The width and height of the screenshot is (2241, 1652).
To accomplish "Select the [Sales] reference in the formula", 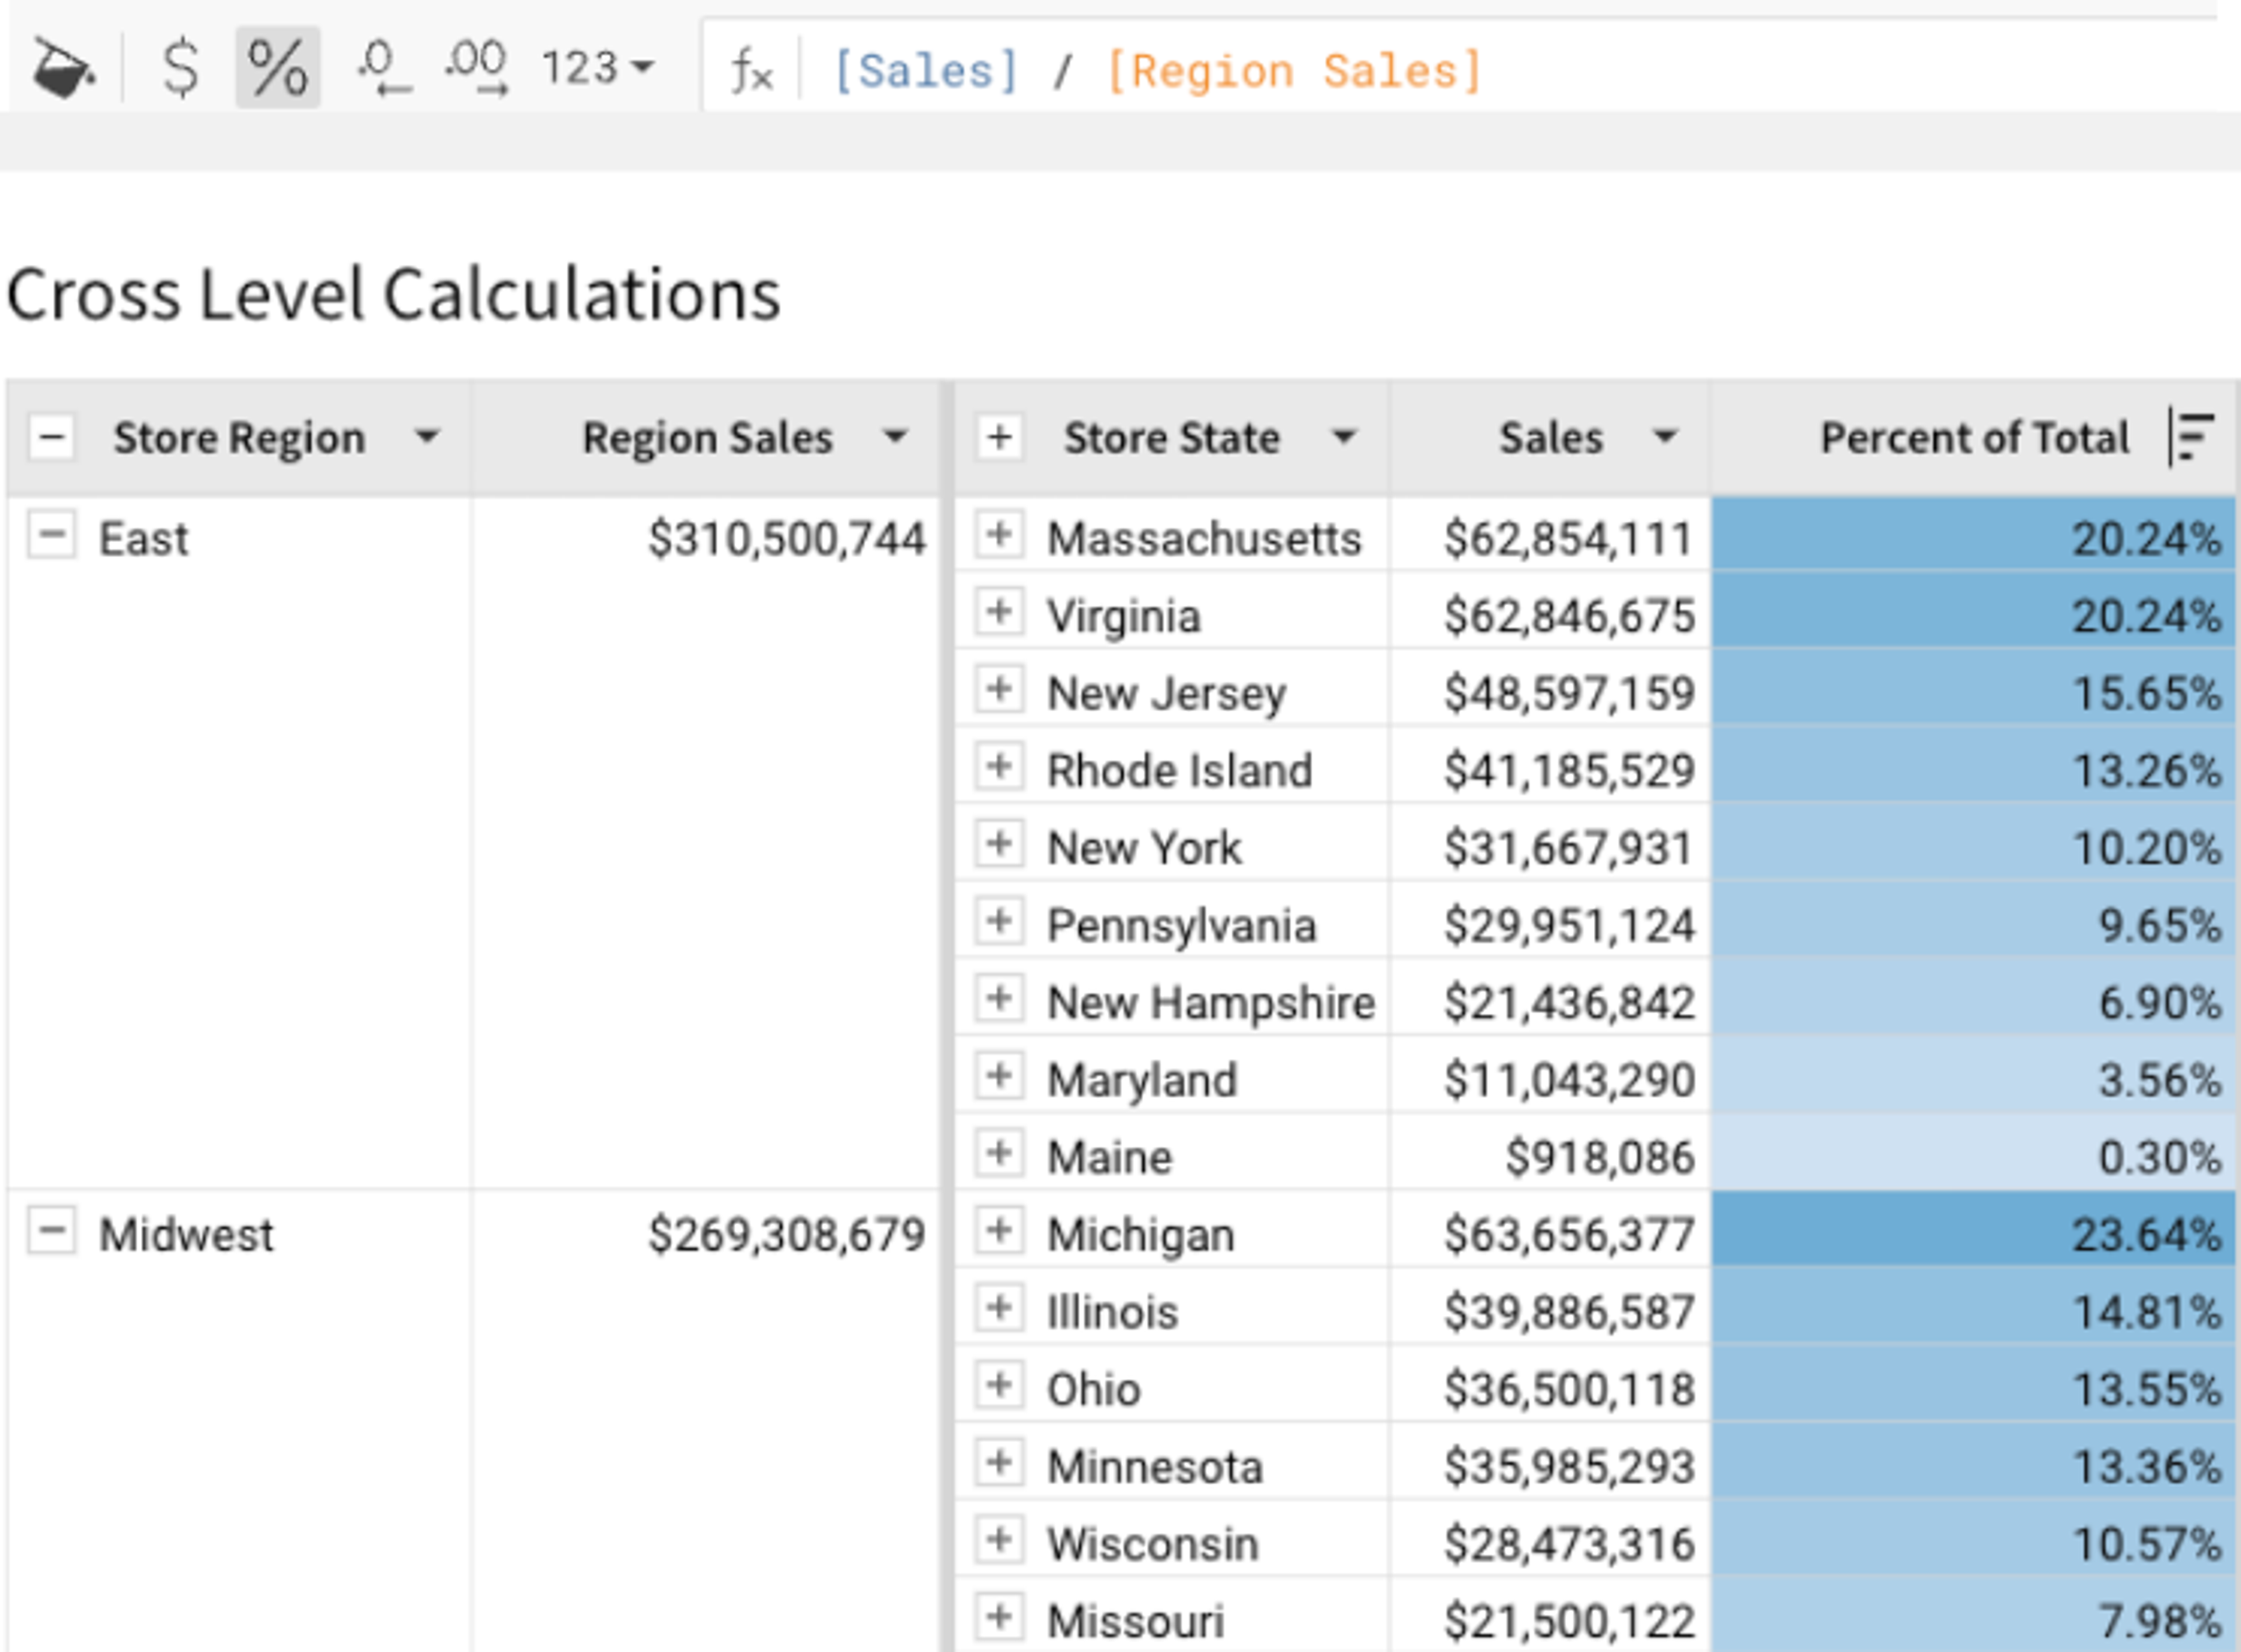I will 925,71.
